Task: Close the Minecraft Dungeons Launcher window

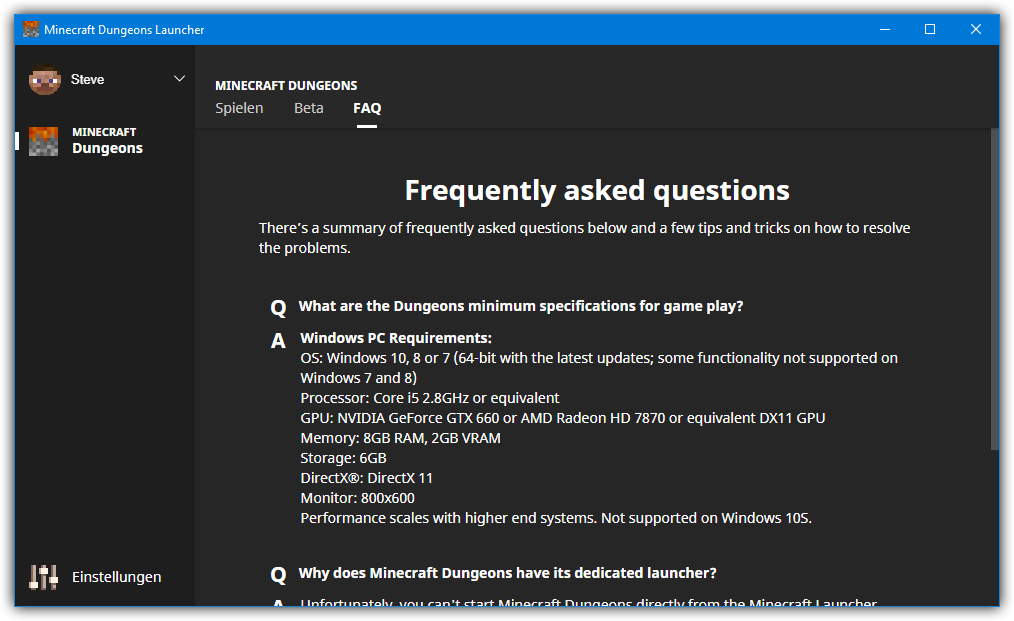Action: 976,29
